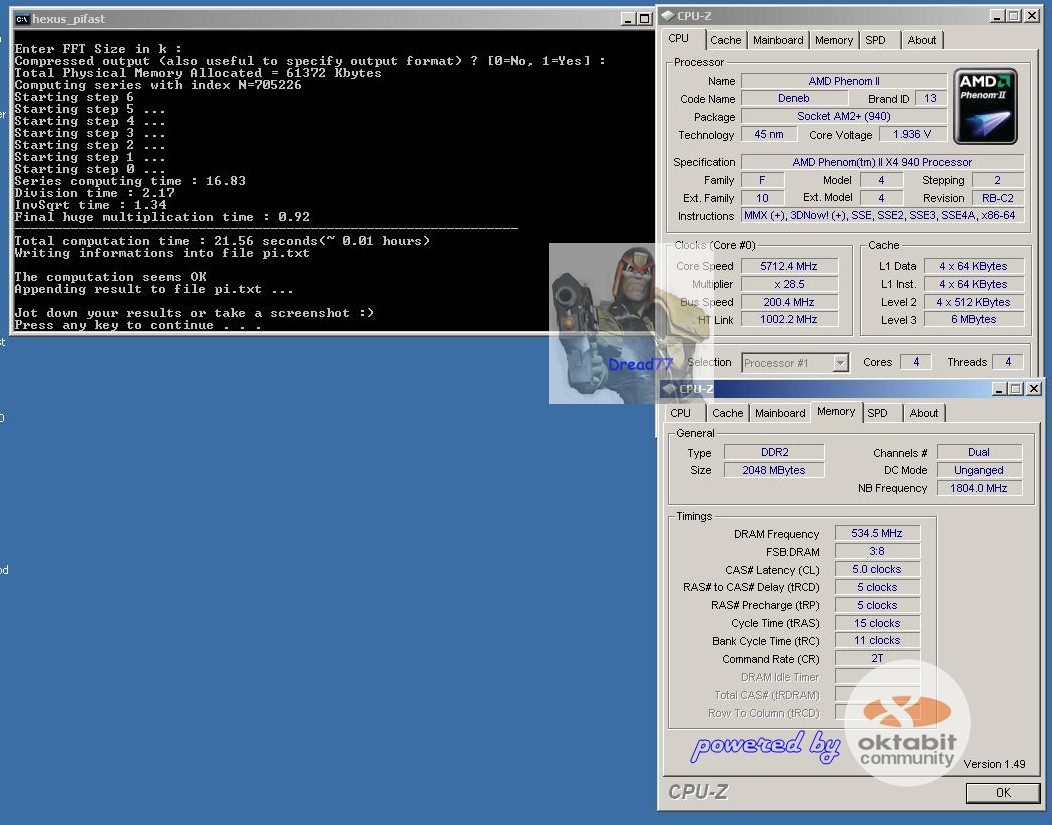
Task: Click the Core Voltage value 1.936 V
Action: [x=912, y=134]
